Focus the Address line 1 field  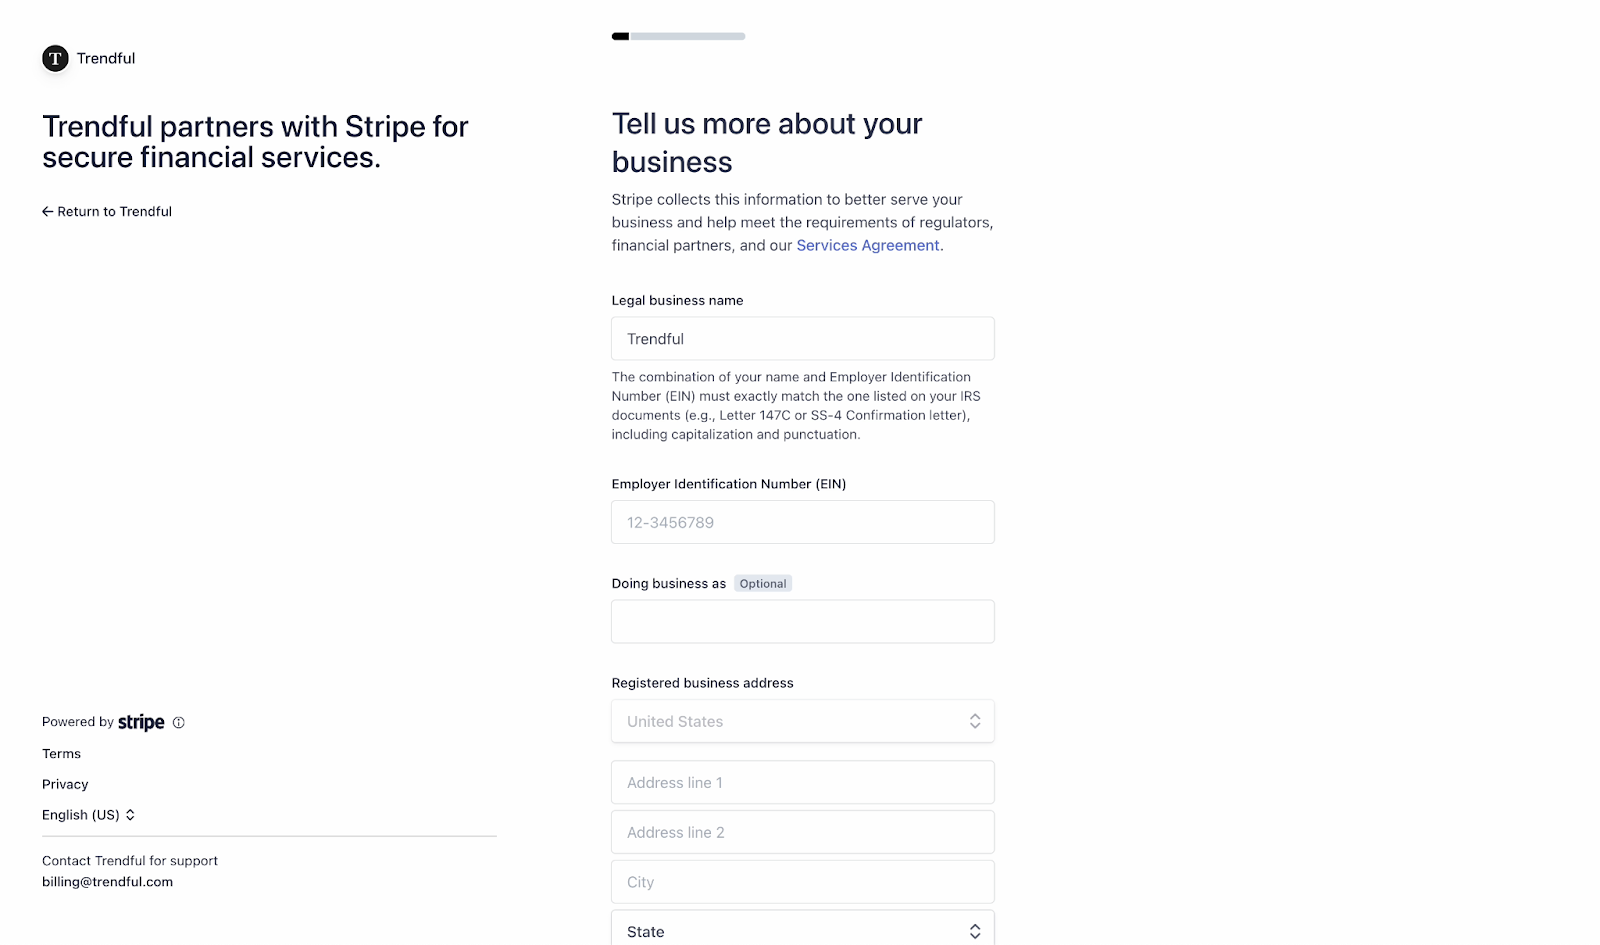coord(803,782)
